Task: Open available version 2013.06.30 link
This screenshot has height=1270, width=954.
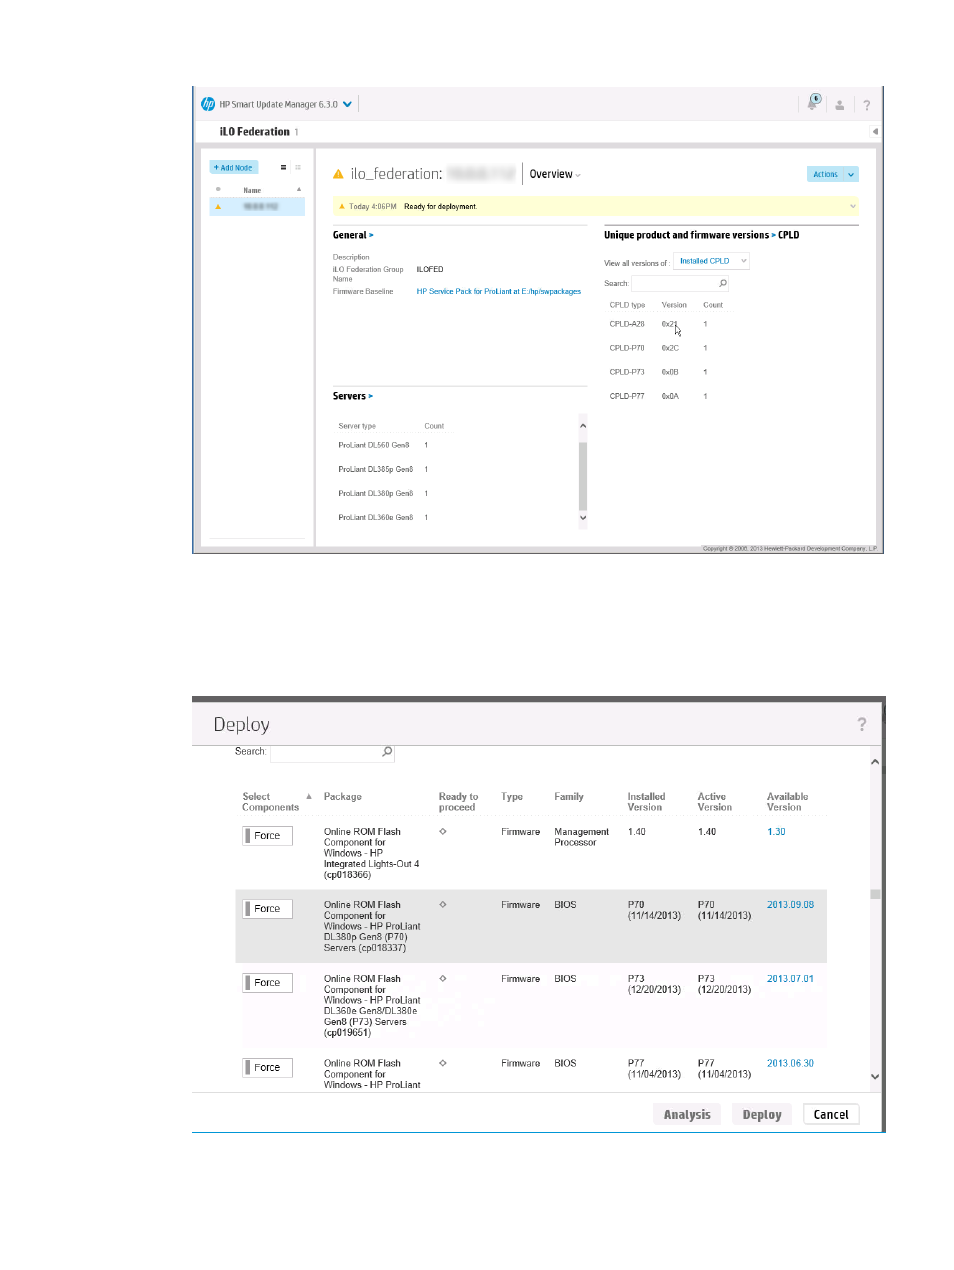Action: (x=790, y=1064)
